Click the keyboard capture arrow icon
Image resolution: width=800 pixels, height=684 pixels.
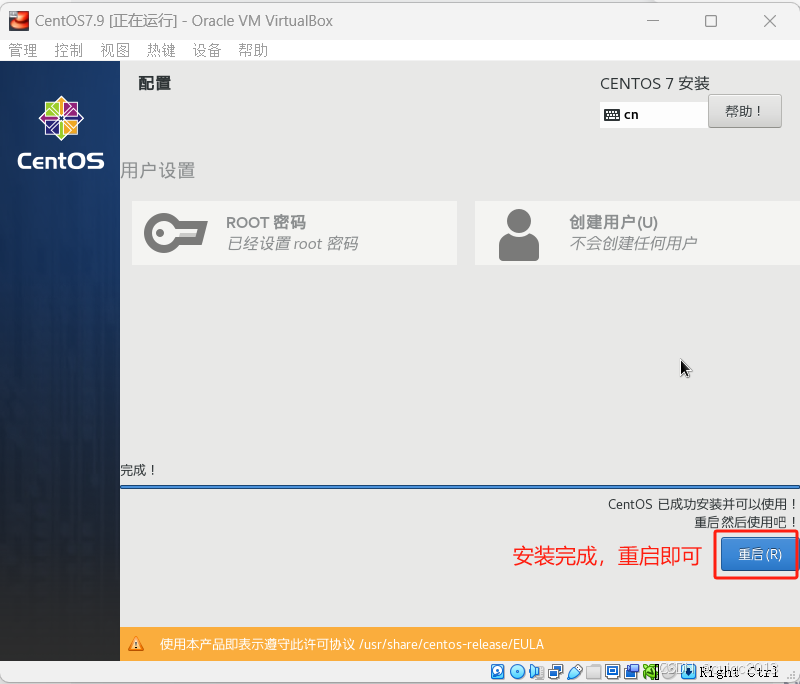[688, 671]
